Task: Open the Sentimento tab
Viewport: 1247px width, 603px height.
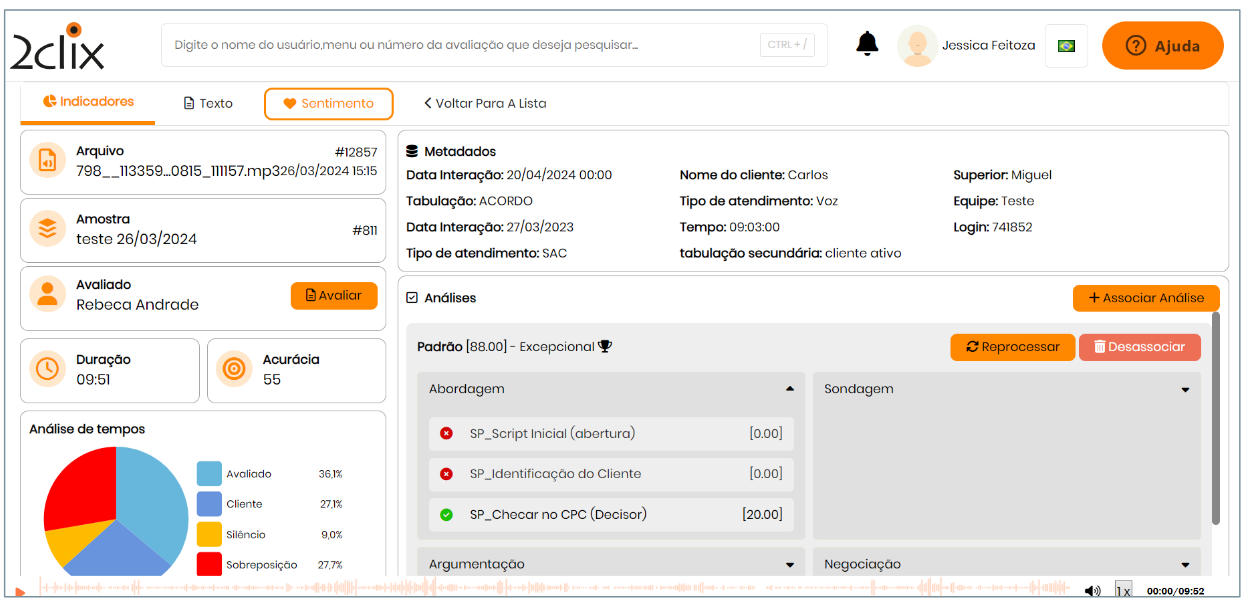Action: click(x=328, y=104)
